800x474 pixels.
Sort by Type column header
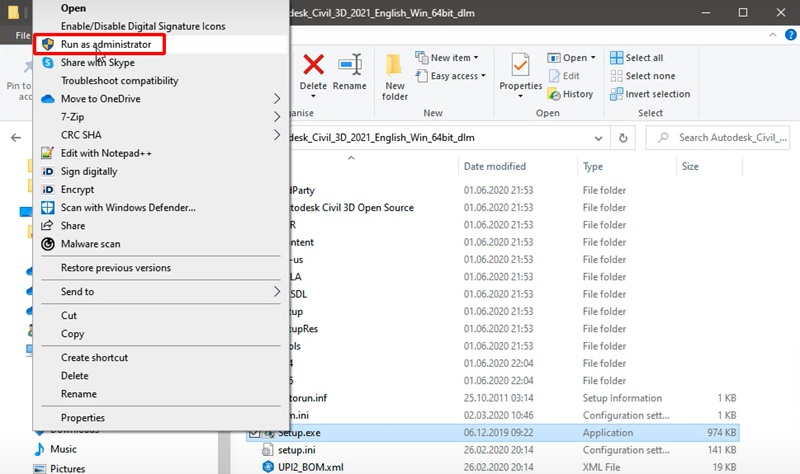pos(592,166)
